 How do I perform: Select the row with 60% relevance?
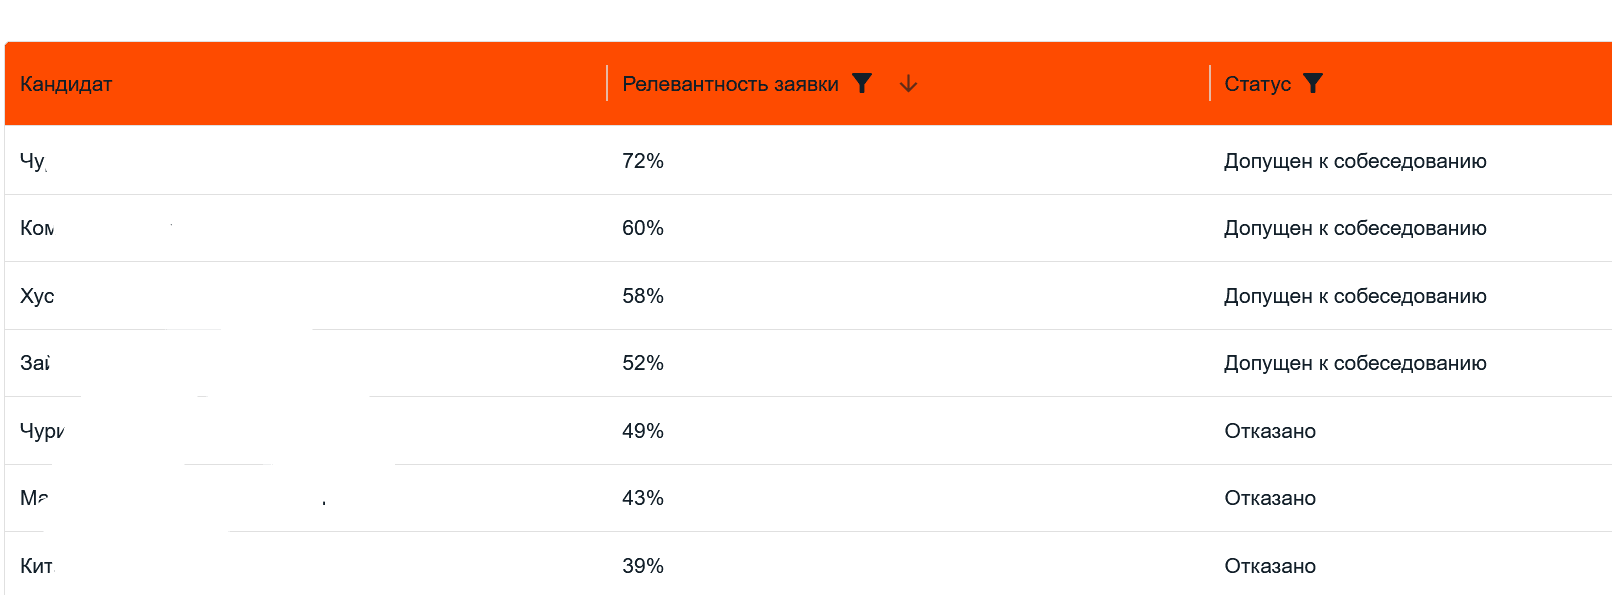point(808,228)
